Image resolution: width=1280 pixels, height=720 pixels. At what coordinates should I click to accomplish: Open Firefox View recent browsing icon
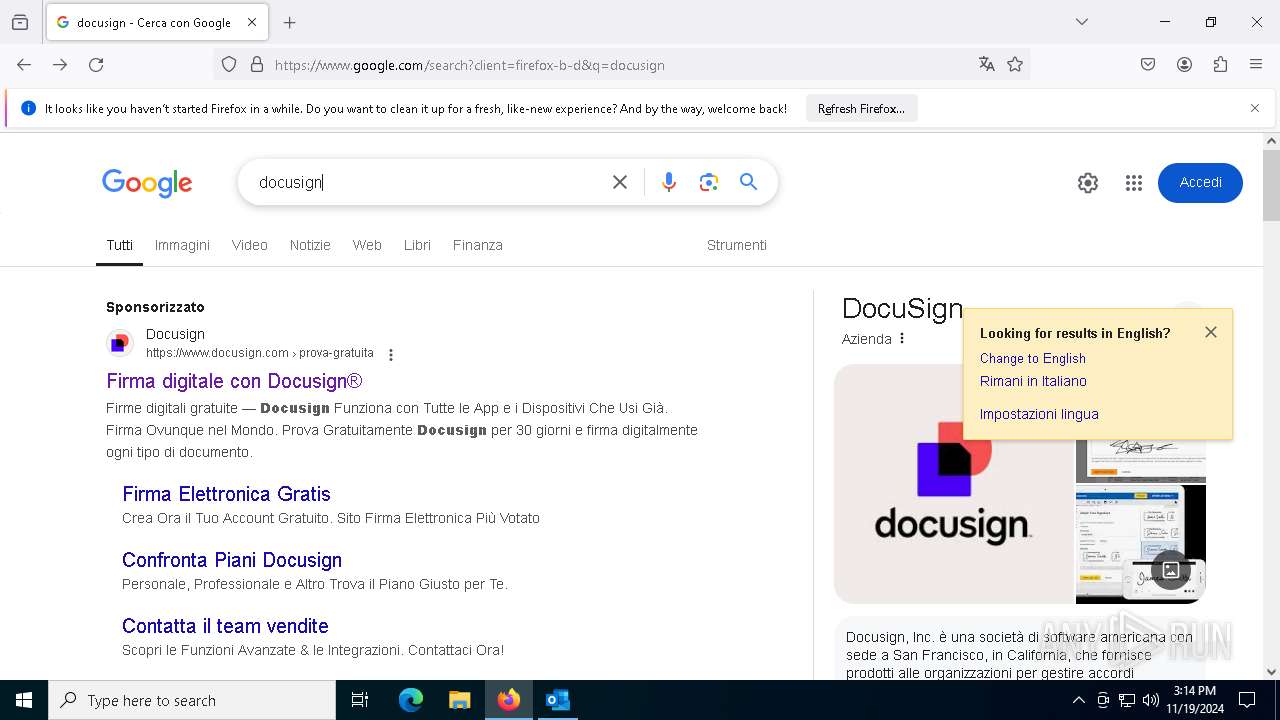click(x=20, y=22)
